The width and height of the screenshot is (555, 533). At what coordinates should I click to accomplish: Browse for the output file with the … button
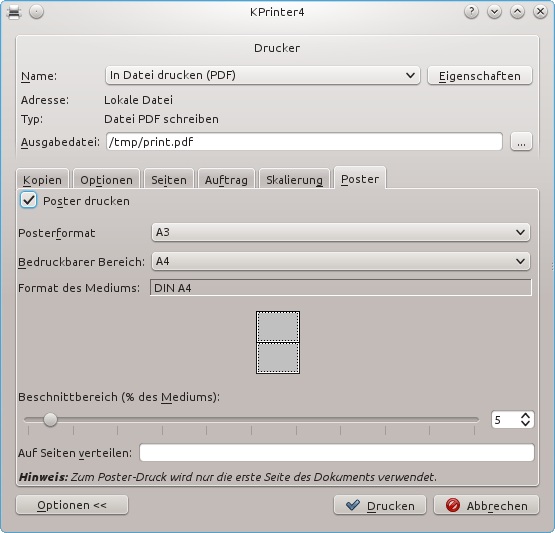pos(521,142)
